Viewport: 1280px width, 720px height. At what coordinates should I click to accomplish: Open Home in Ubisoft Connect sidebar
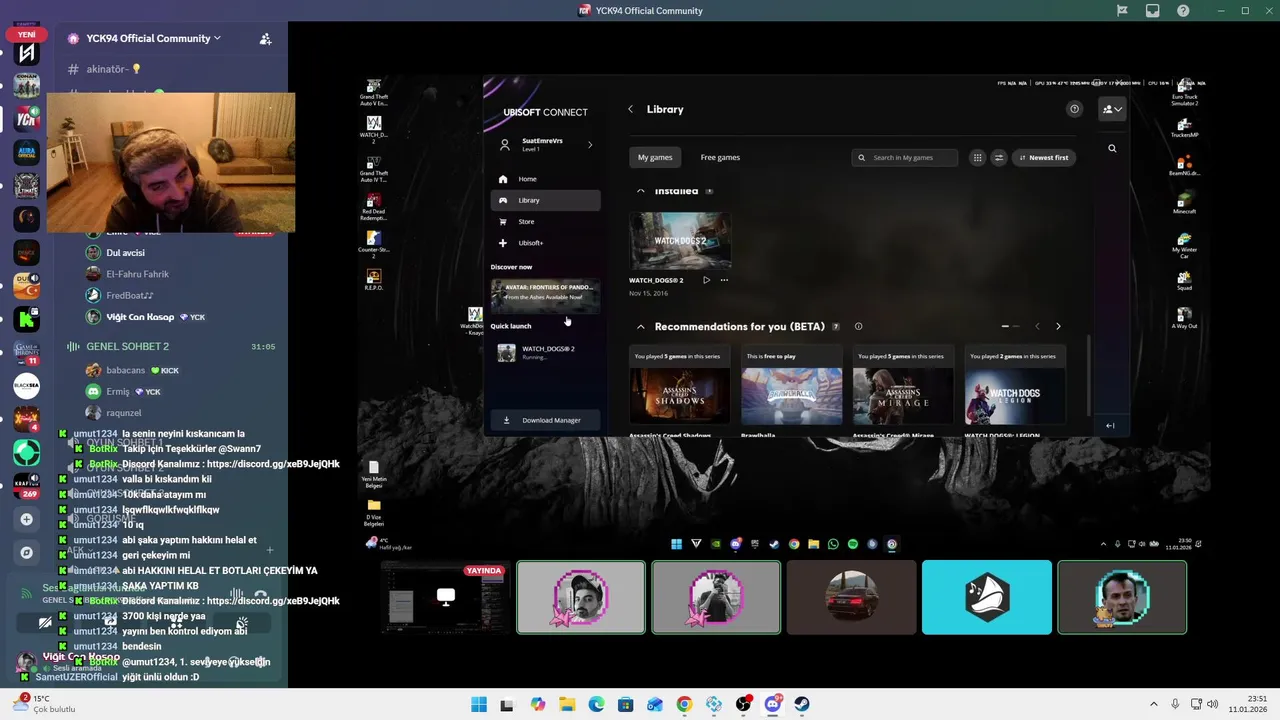(x=545, y=179)
